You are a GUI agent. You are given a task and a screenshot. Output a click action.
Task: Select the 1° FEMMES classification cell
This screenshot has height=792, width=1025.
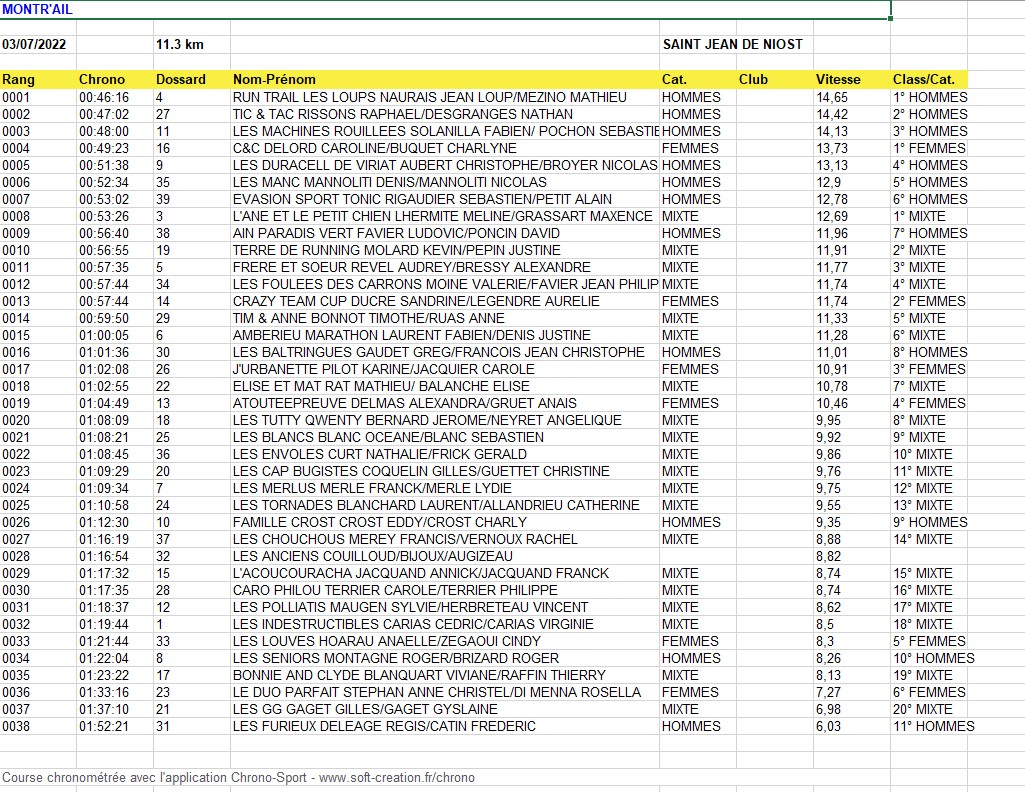click(x=930, y=148)
